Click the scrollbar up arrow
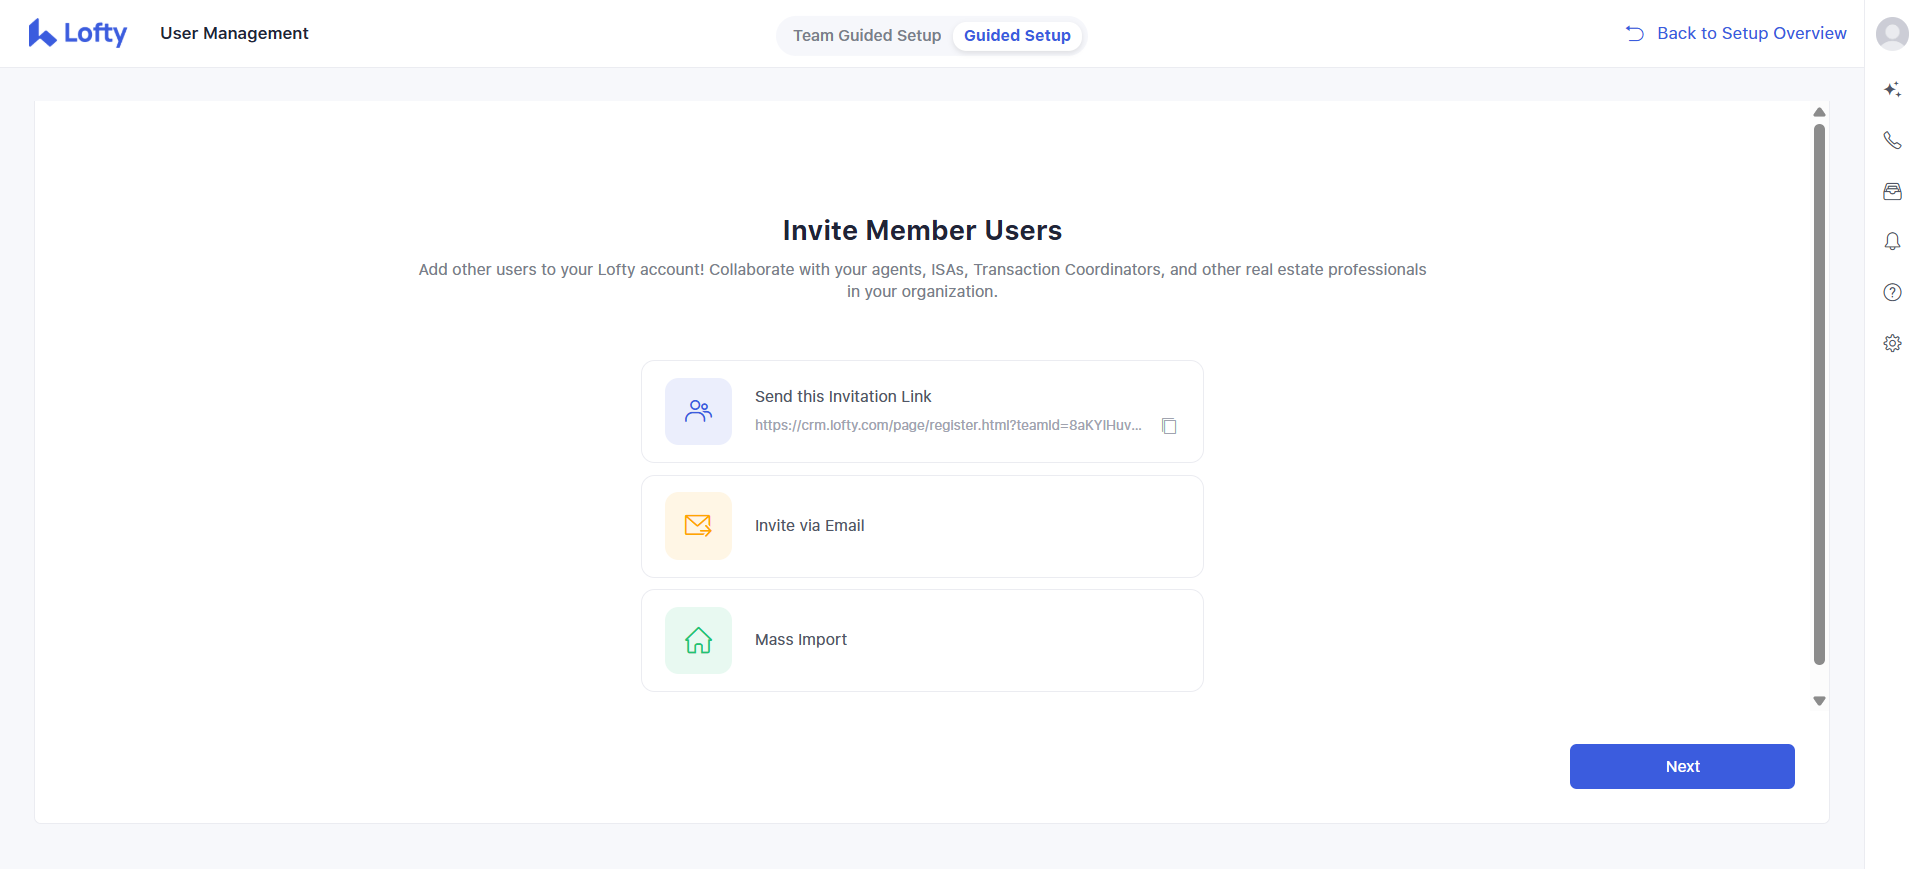Screen dimensions: 1920x869 coord(1819,112)
